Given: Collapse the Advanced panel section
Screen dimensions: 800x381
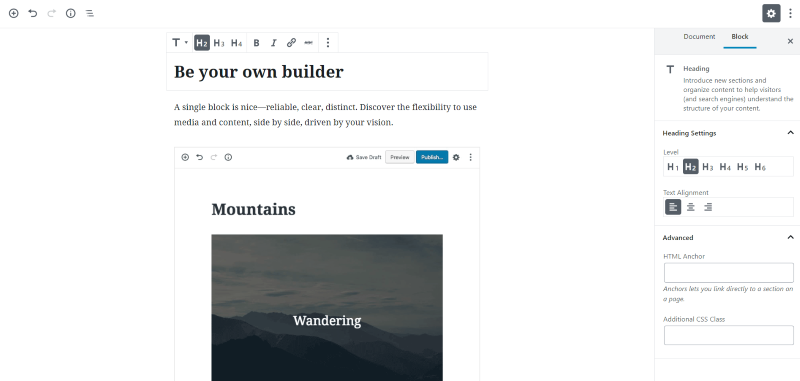Looking at the screenshot, I should [x=790, y=237].
